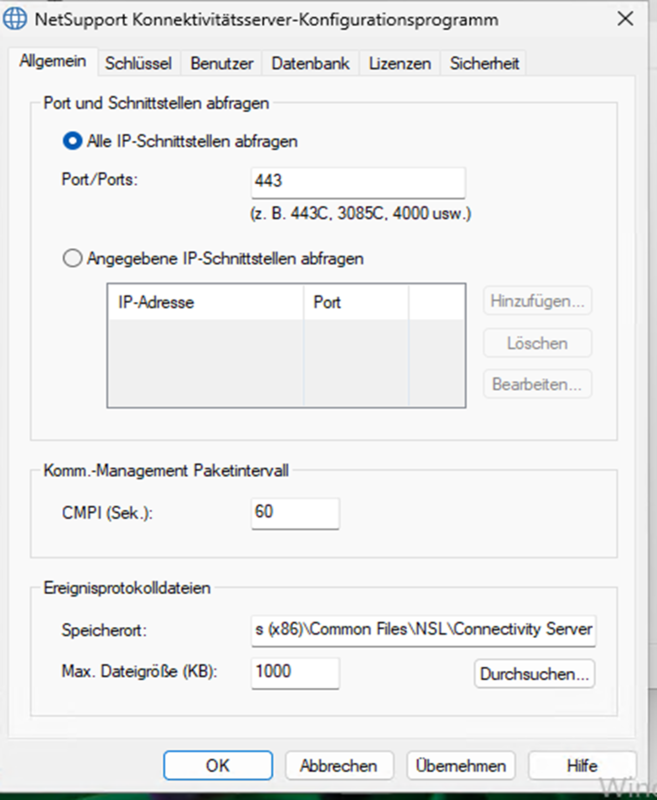Image resolution: width=657 pixels, height=800 pixels.
Task: Open help via the Hilfe button
Action: pyautogui.click(x=581, y=766)
